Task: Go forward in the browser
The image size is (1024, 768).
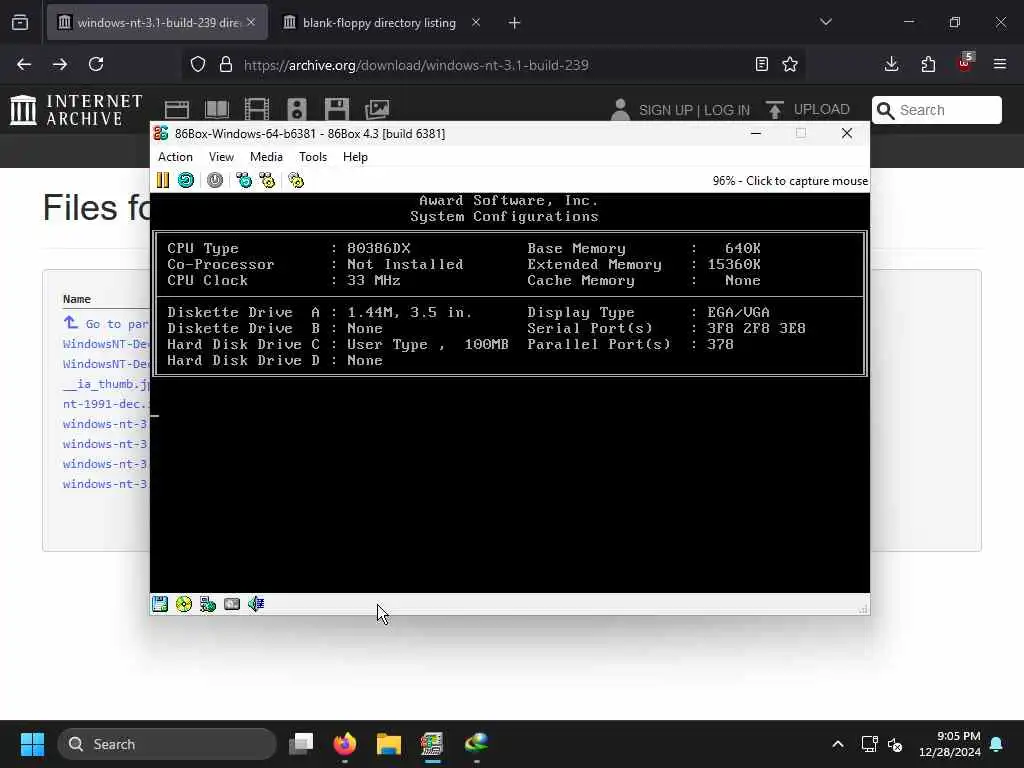Action: point(60,64)
